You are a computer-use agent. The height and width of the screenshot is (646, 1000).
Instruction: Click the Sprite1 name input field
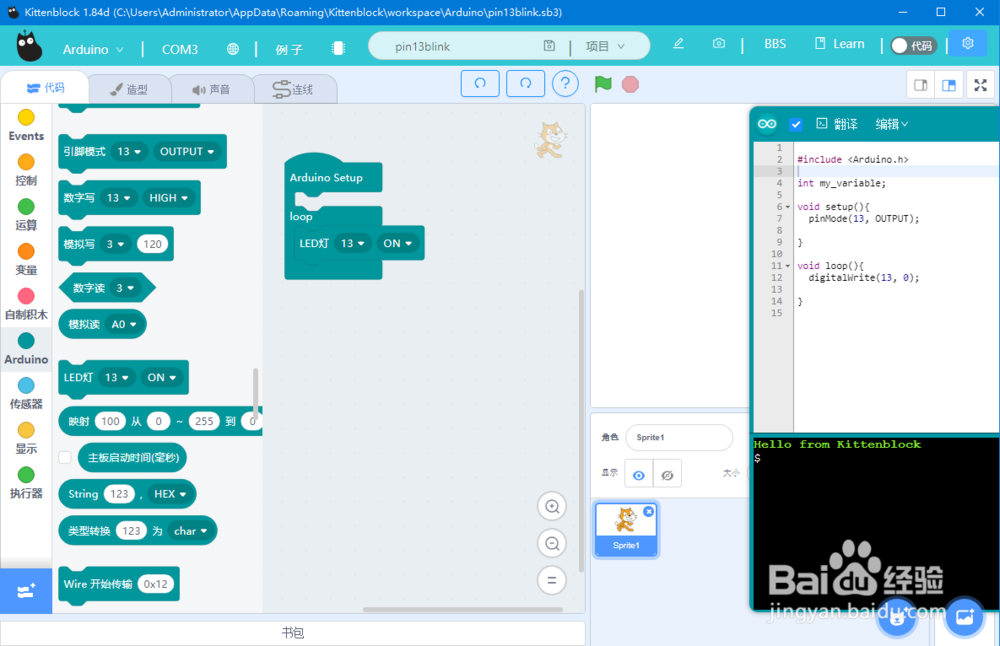679,437
